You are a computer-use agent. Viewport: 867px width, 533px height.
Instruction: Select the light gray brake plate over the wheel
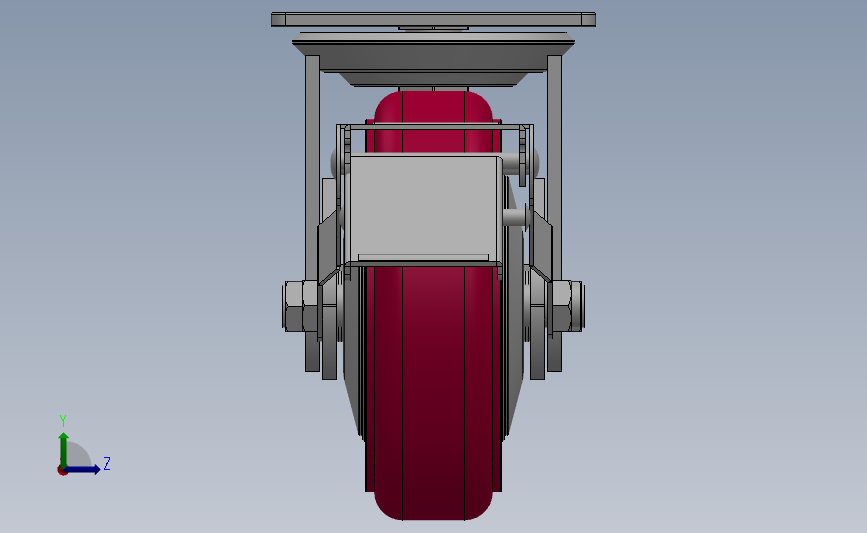click(x=425, y=209)
